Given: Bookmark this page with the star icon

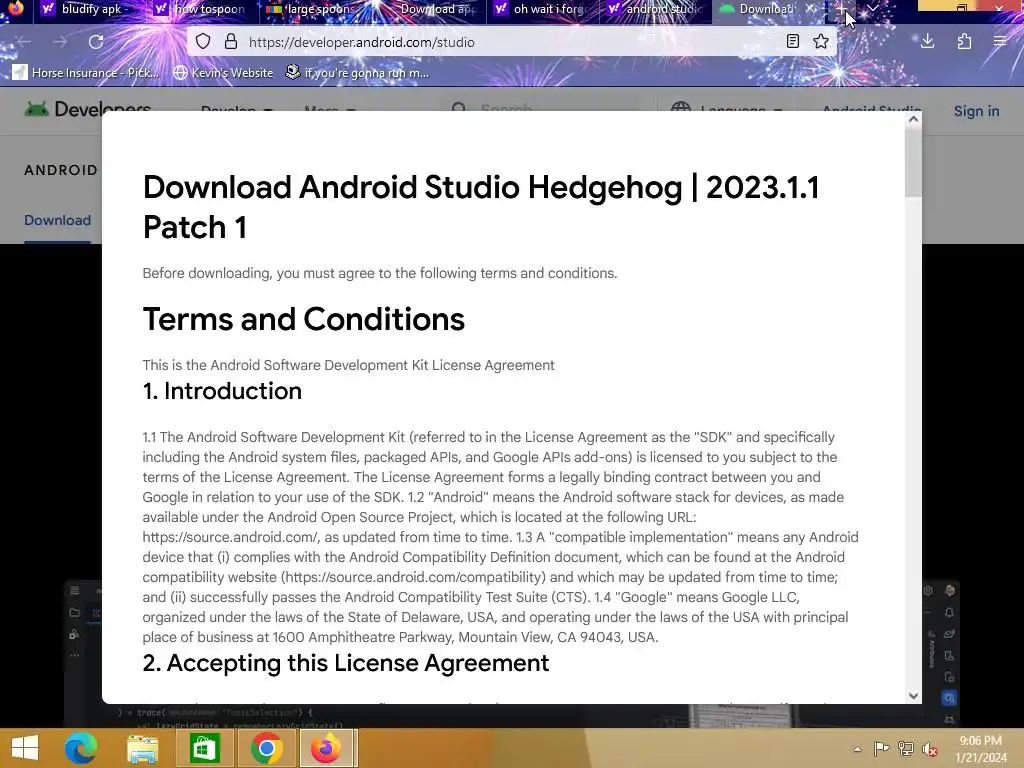Looking at the screenshot, I should coord(821,42).
